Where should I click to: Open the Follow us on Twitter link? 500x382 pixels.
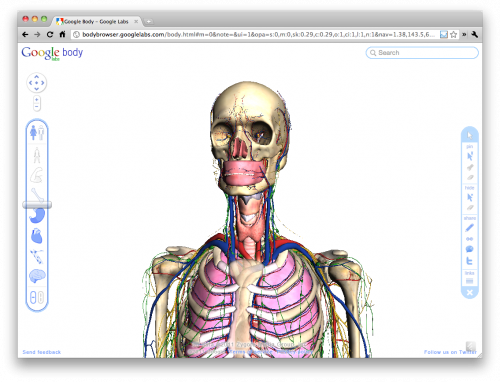coord(450,352)
